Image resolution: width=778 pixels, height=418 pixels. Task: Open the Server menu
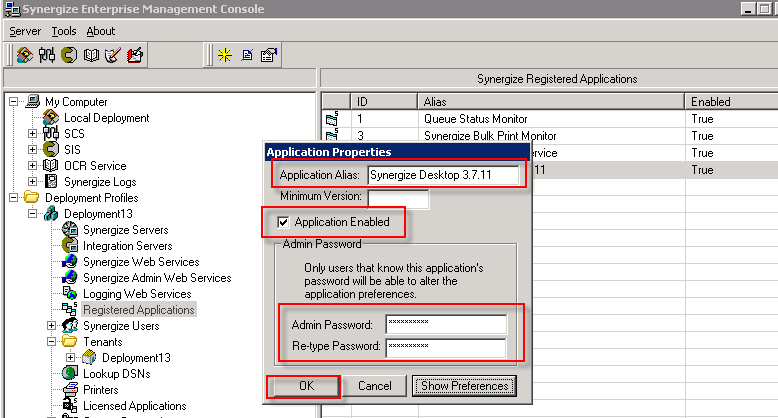coord(25,31)
